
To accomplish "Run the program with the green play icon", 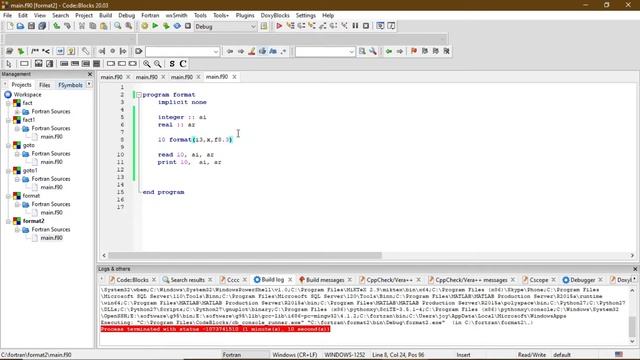I will tap(155, 26).
